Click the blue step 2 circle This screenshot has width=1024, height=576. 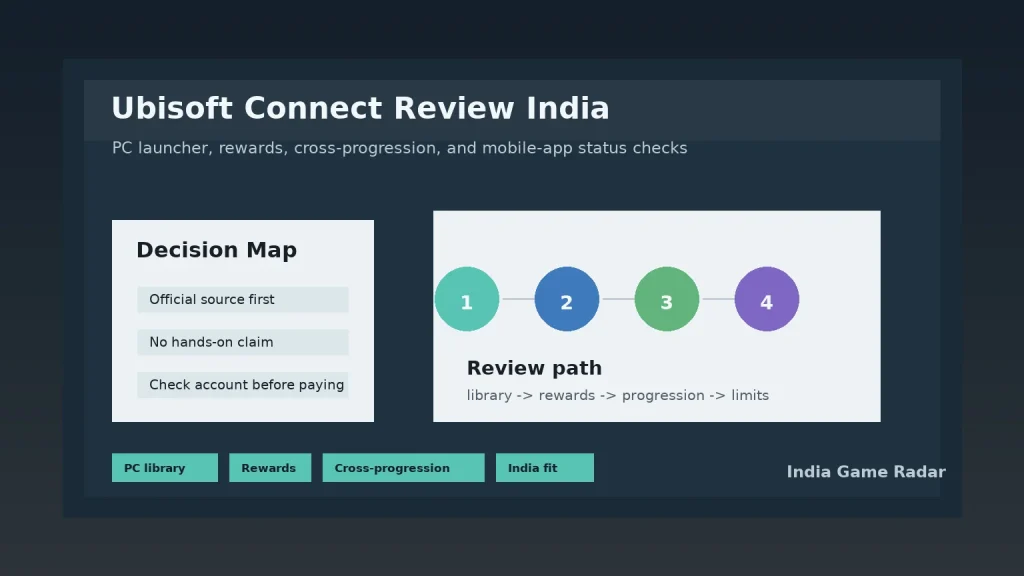click(x=566, y=299)
